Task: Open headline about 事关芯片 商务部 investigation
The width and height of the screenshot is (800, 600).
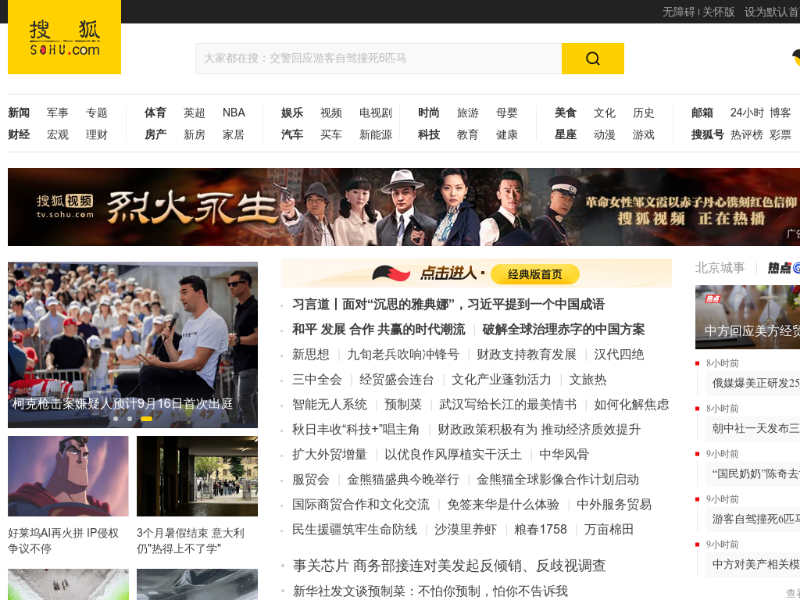Action: [x=449, y=565]
